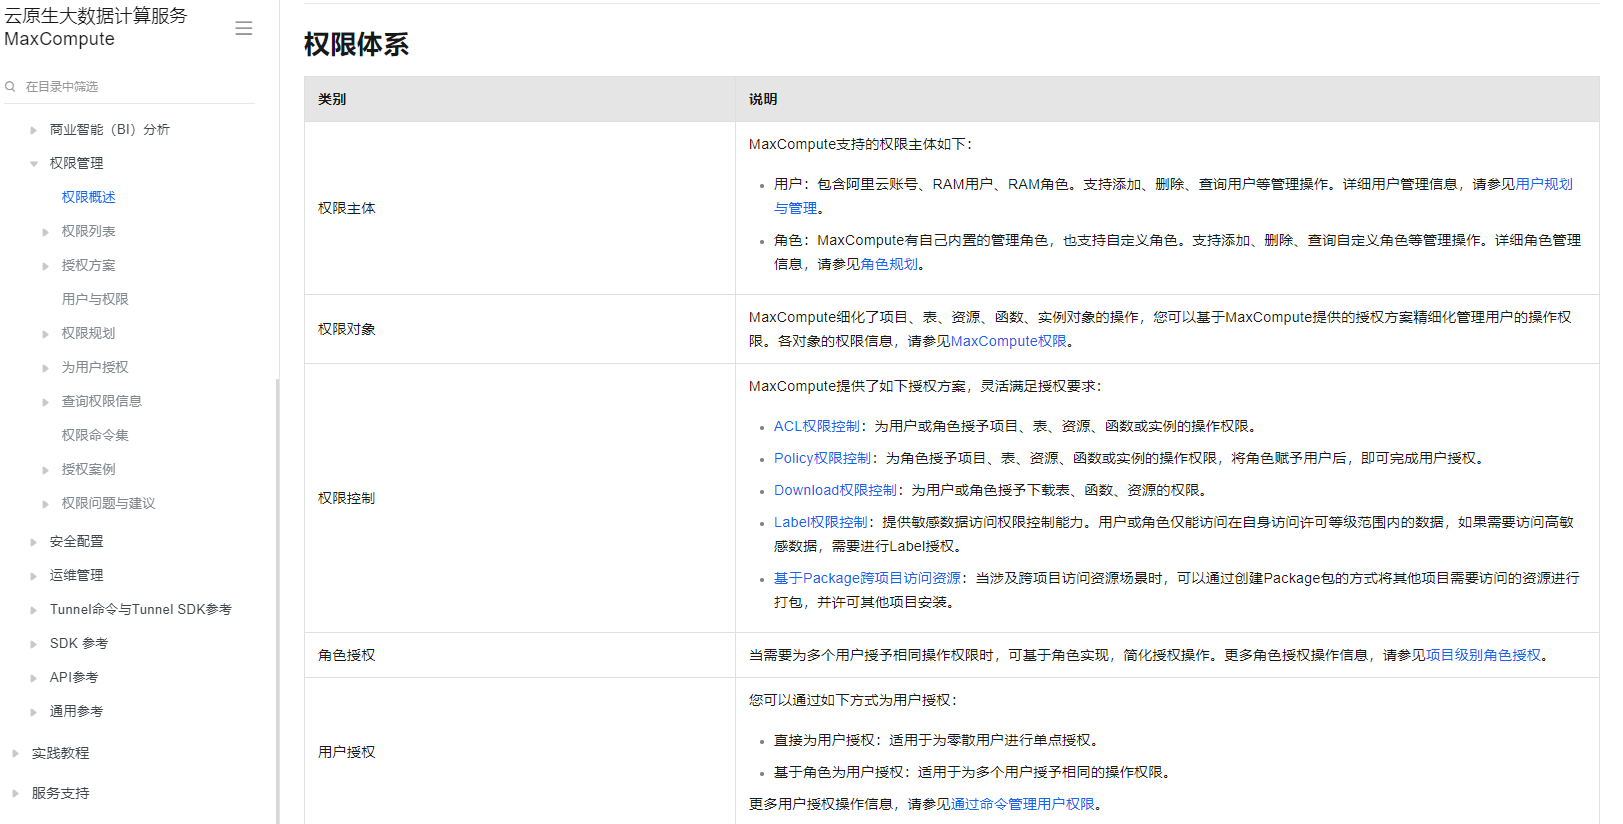Select SDK 参考 in the sidebar
Screen dimensions: 1623x824
point(79,643)
